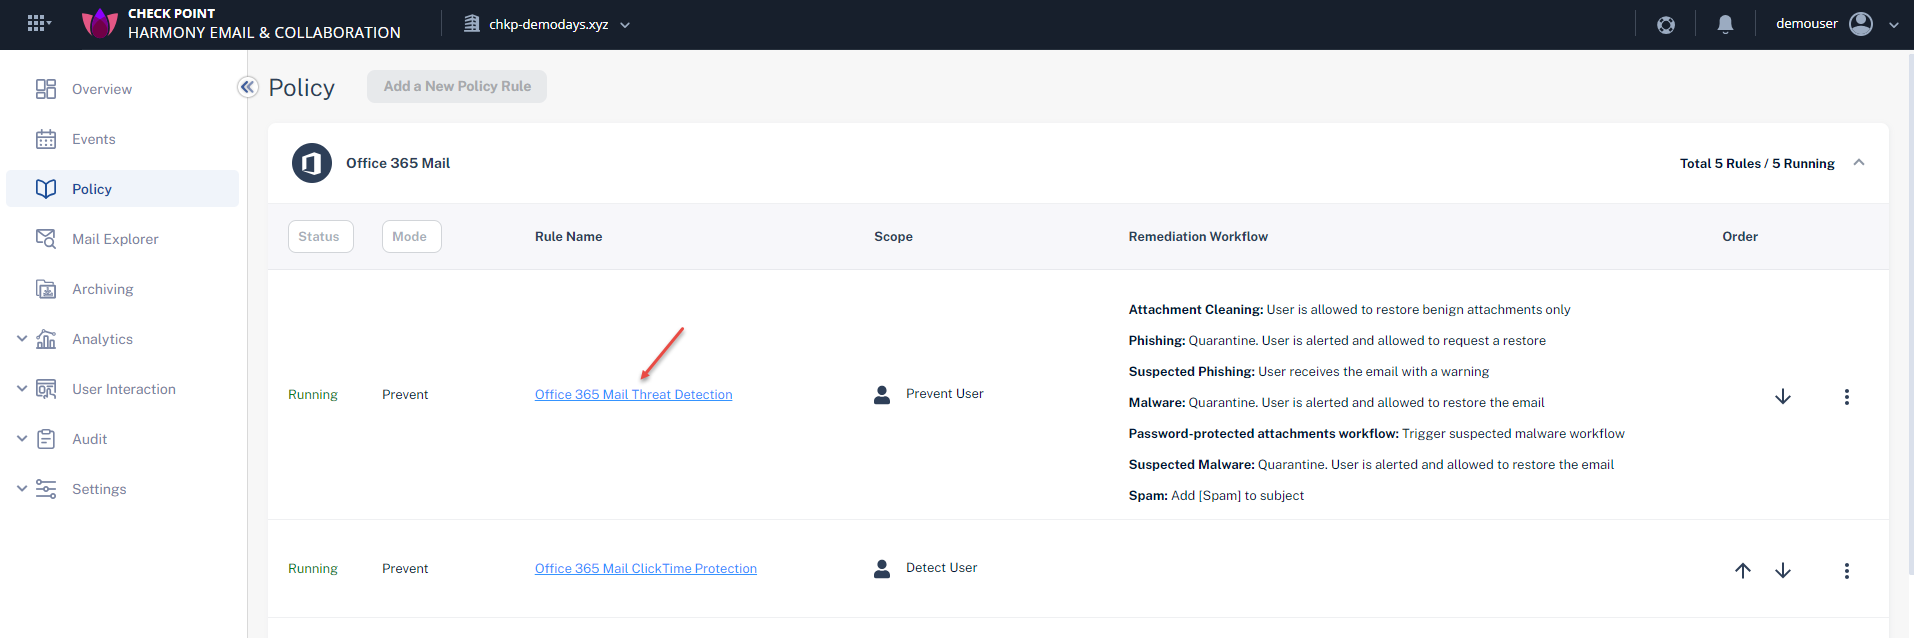The height and width of the screenshot is (638, 1914).
Task: Click the Office 365 Mail logo icon
Action: coord(312,163)
